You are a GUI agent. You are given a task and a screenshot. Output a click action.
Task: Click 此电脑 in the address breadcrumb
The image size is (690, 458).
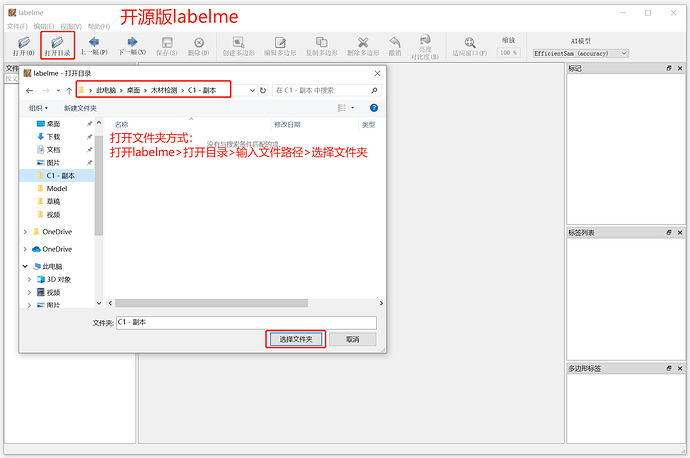(x=106, y=90)
